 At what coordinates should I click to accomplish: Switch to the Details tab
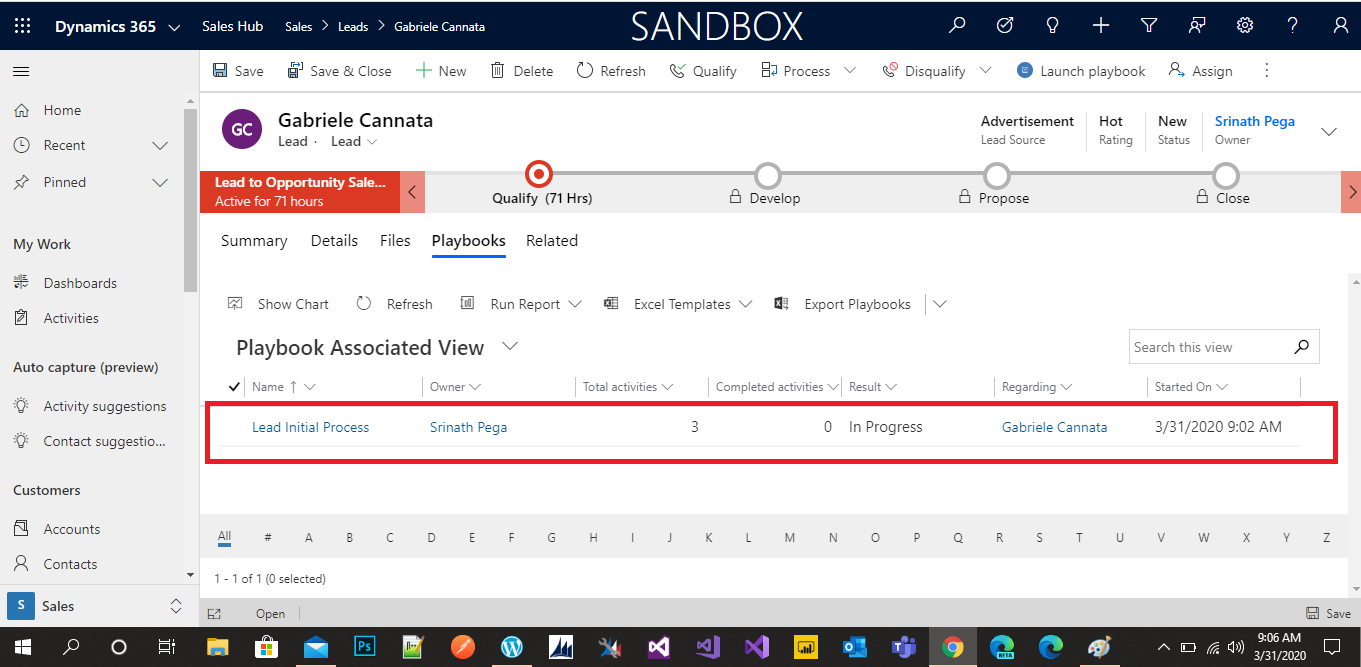334,240
